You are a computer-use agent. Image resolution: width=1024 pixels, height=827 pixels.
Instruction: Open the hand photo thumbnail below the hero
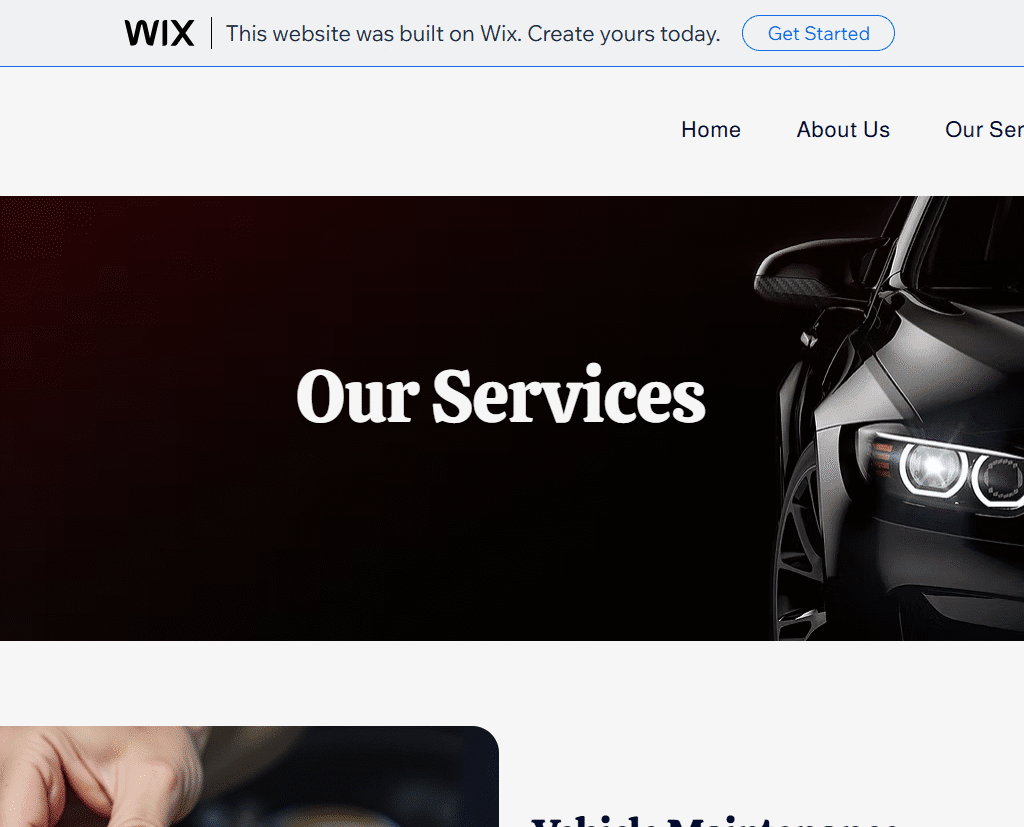tap(249, 776)
